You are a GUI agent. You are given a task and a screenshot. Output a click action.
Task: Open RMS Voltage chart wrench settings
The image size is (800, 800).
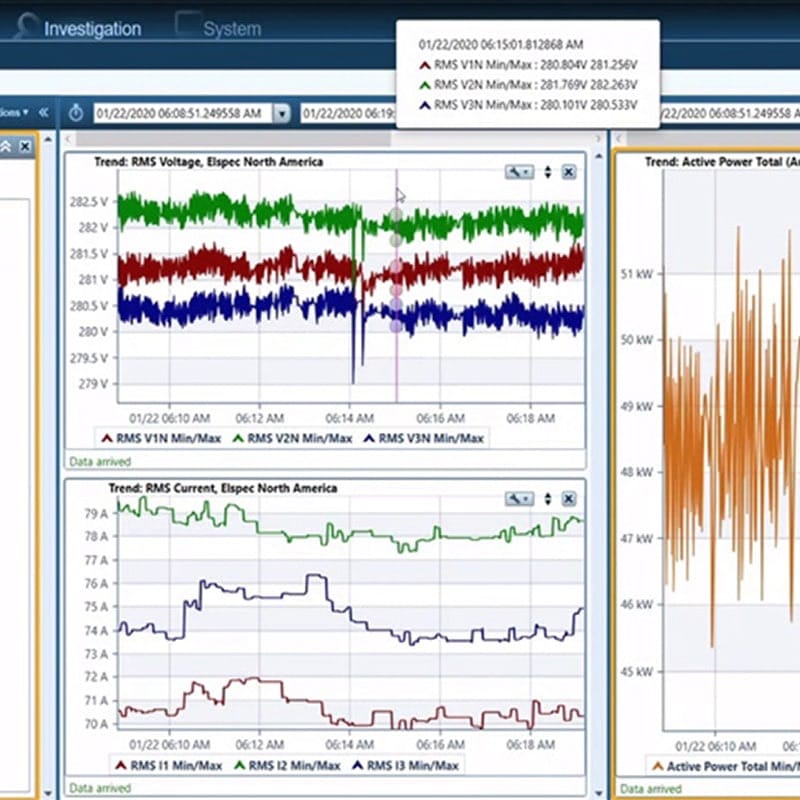click(x=519, y=172)
